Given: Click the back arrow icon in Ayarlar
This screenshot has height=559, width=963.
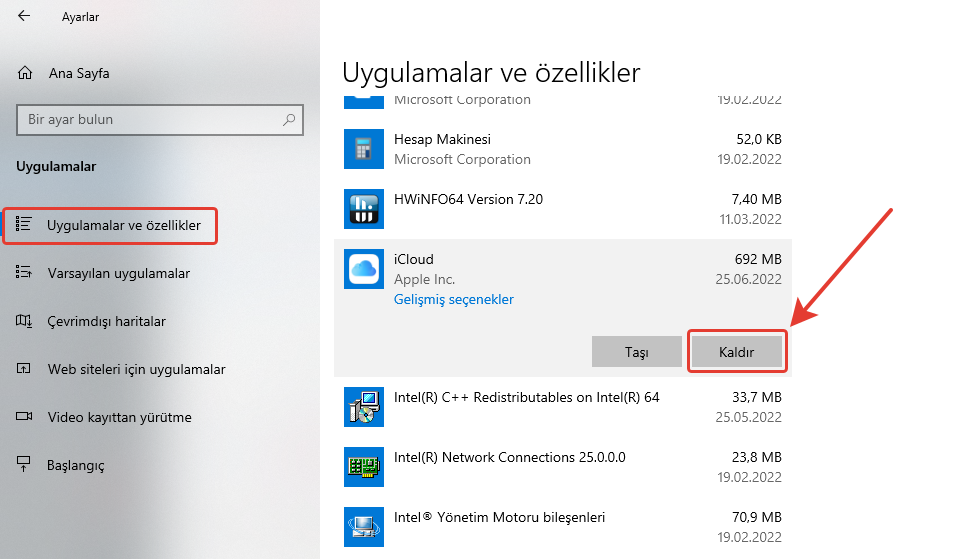Looking at the screenshot, I should (24, 17).
